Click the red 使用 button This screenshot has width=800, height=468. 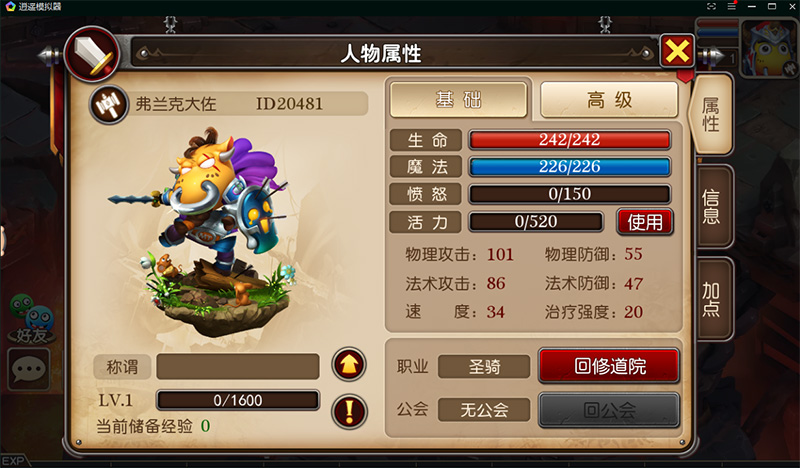pyautogui.click(x=645, y=222)
